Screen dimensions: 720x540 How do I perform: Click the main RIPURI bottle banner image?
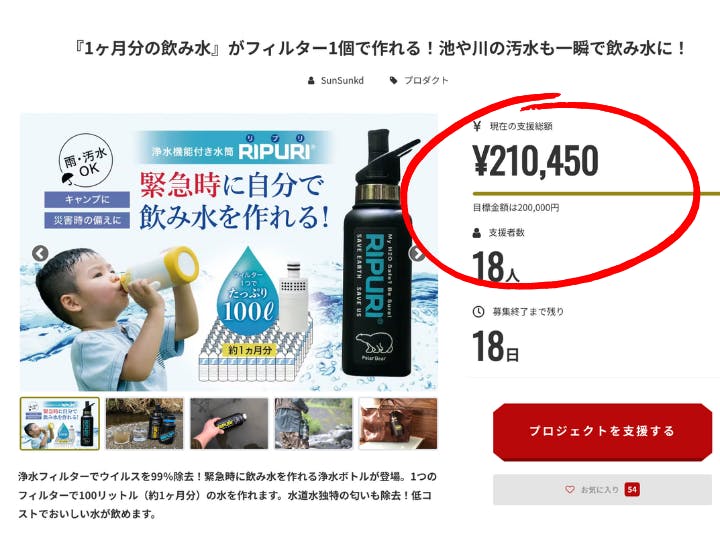(229, 253)
